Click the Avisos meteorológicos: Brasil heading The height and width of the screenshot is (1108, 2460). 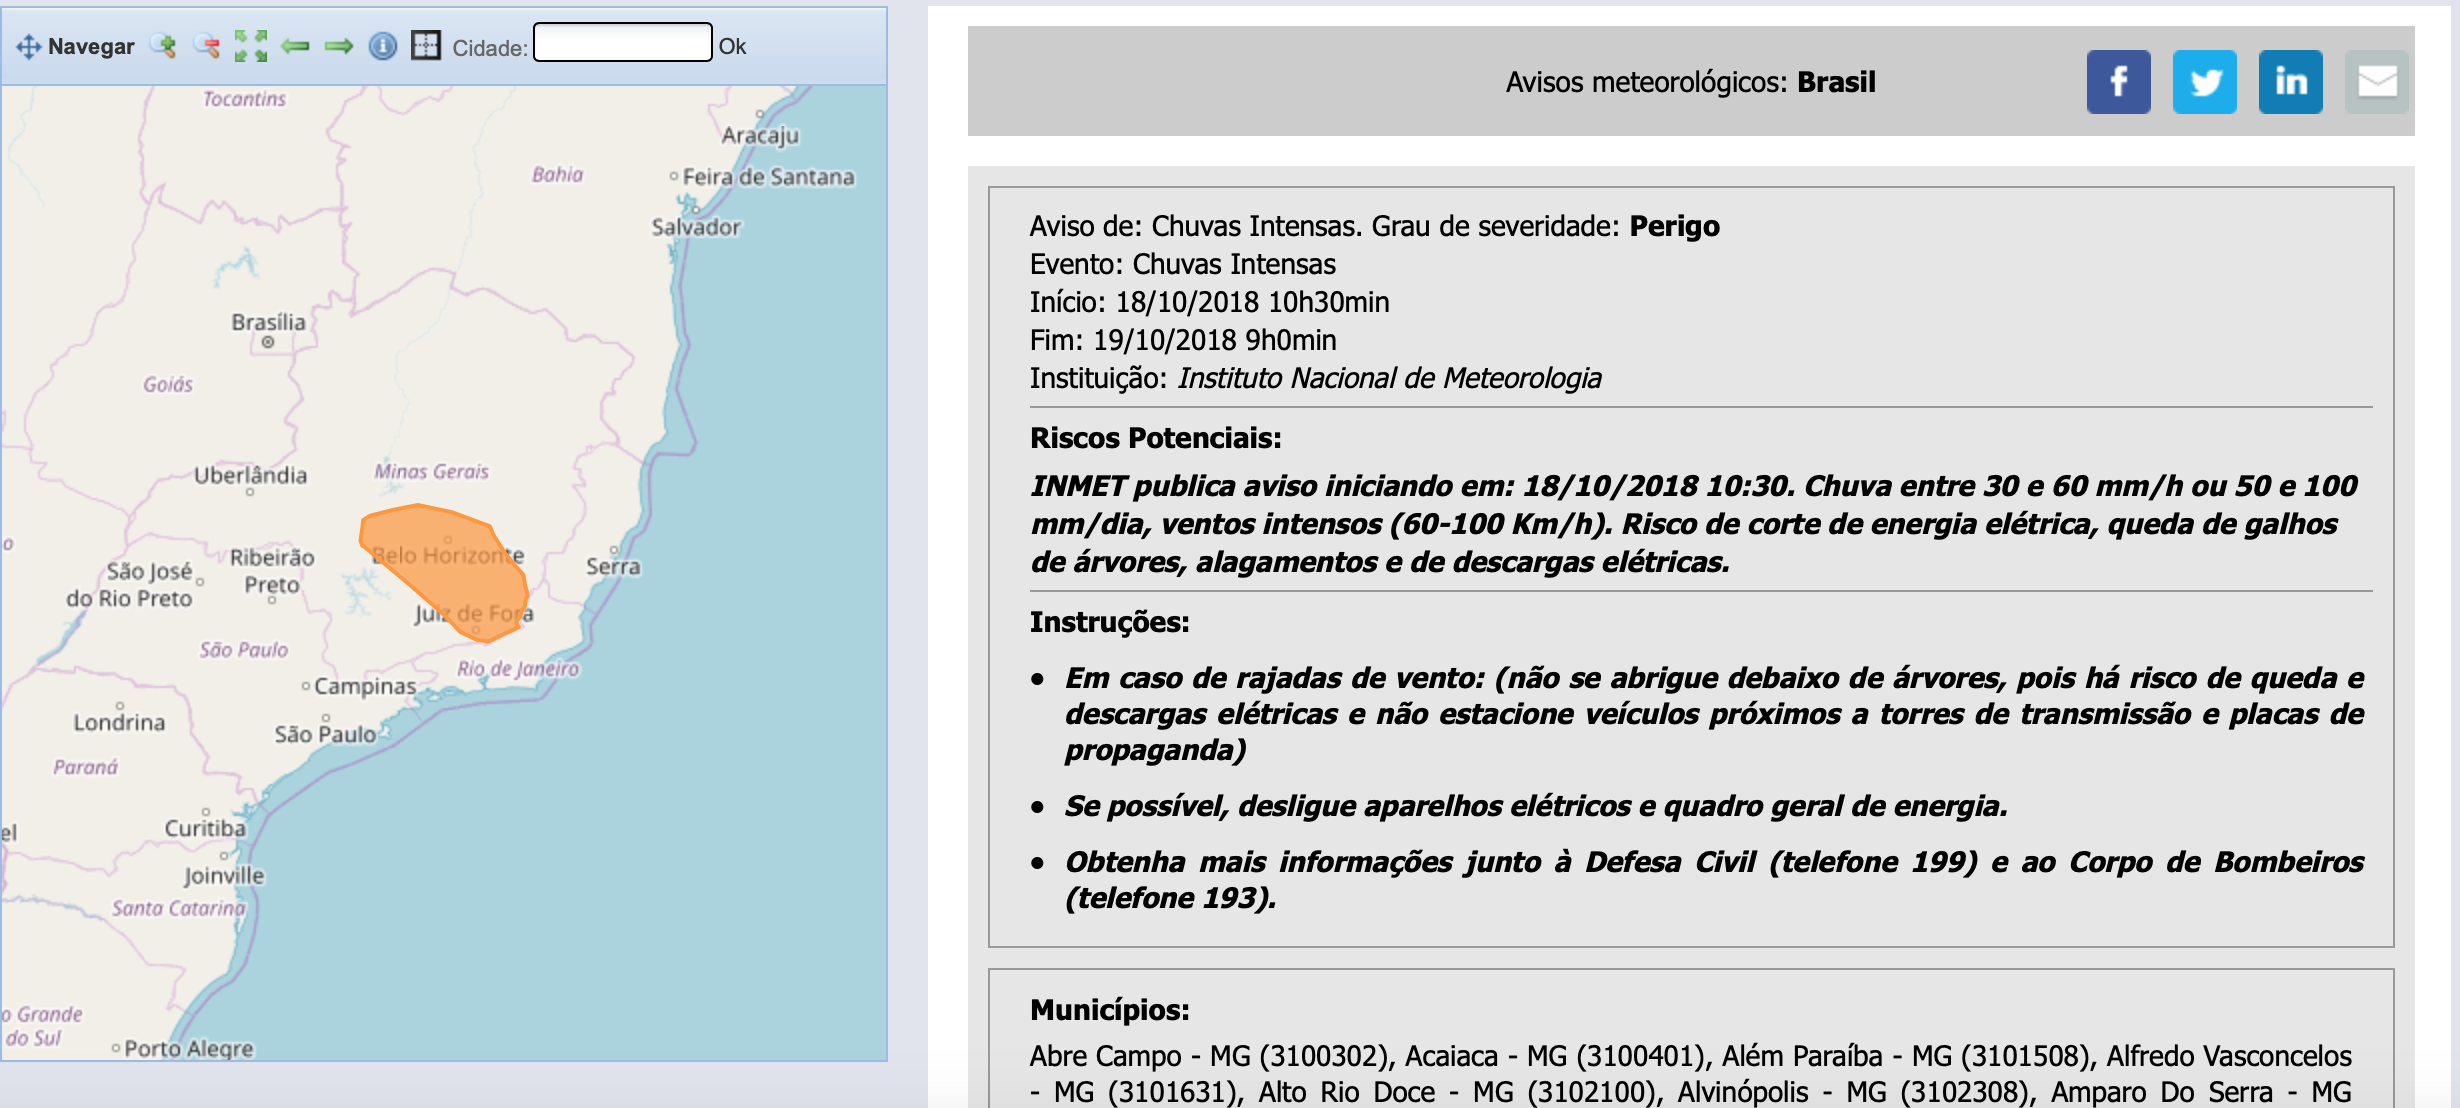[1690, 82]
